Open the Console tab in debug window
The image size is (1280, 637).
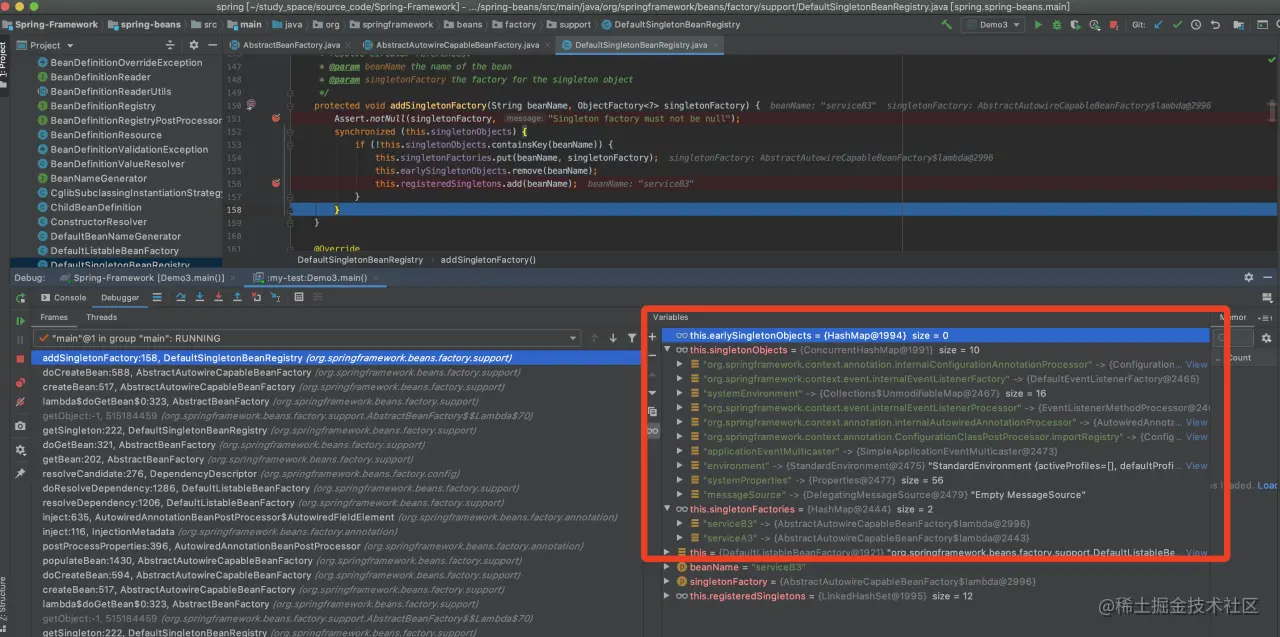coord(64,297)
